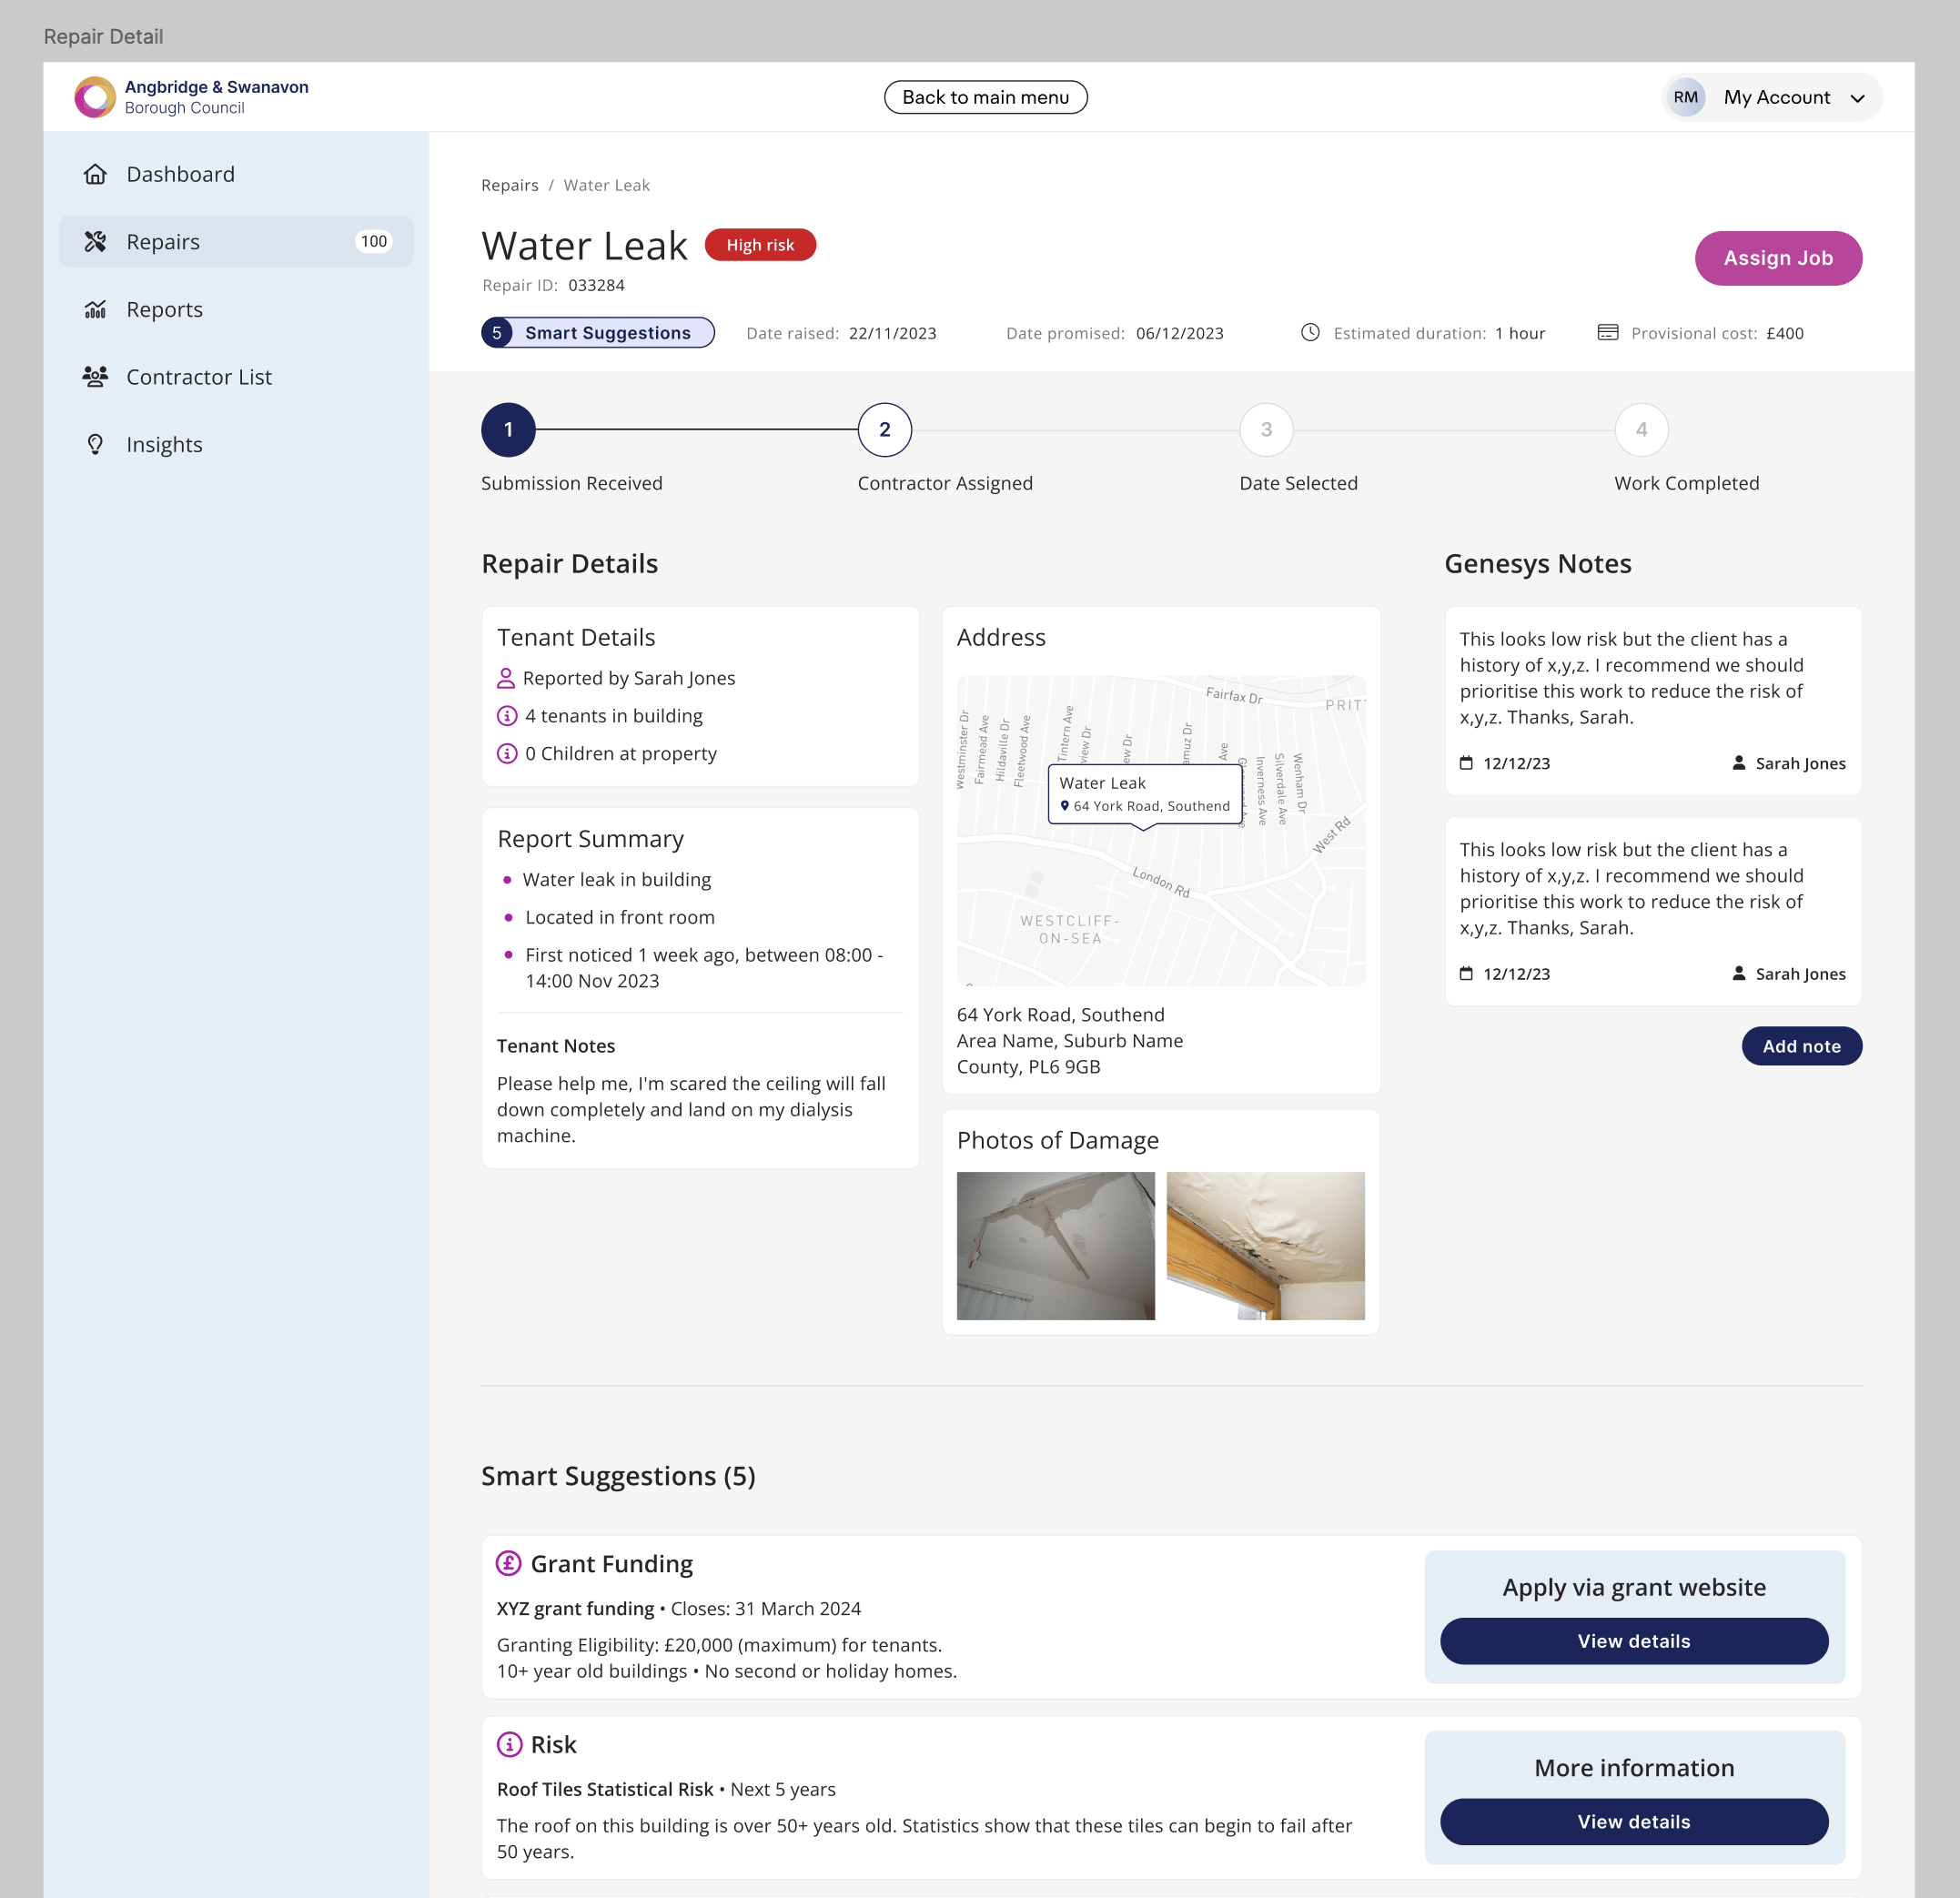Open the Smart Suggestions pill

pos(597,333)
